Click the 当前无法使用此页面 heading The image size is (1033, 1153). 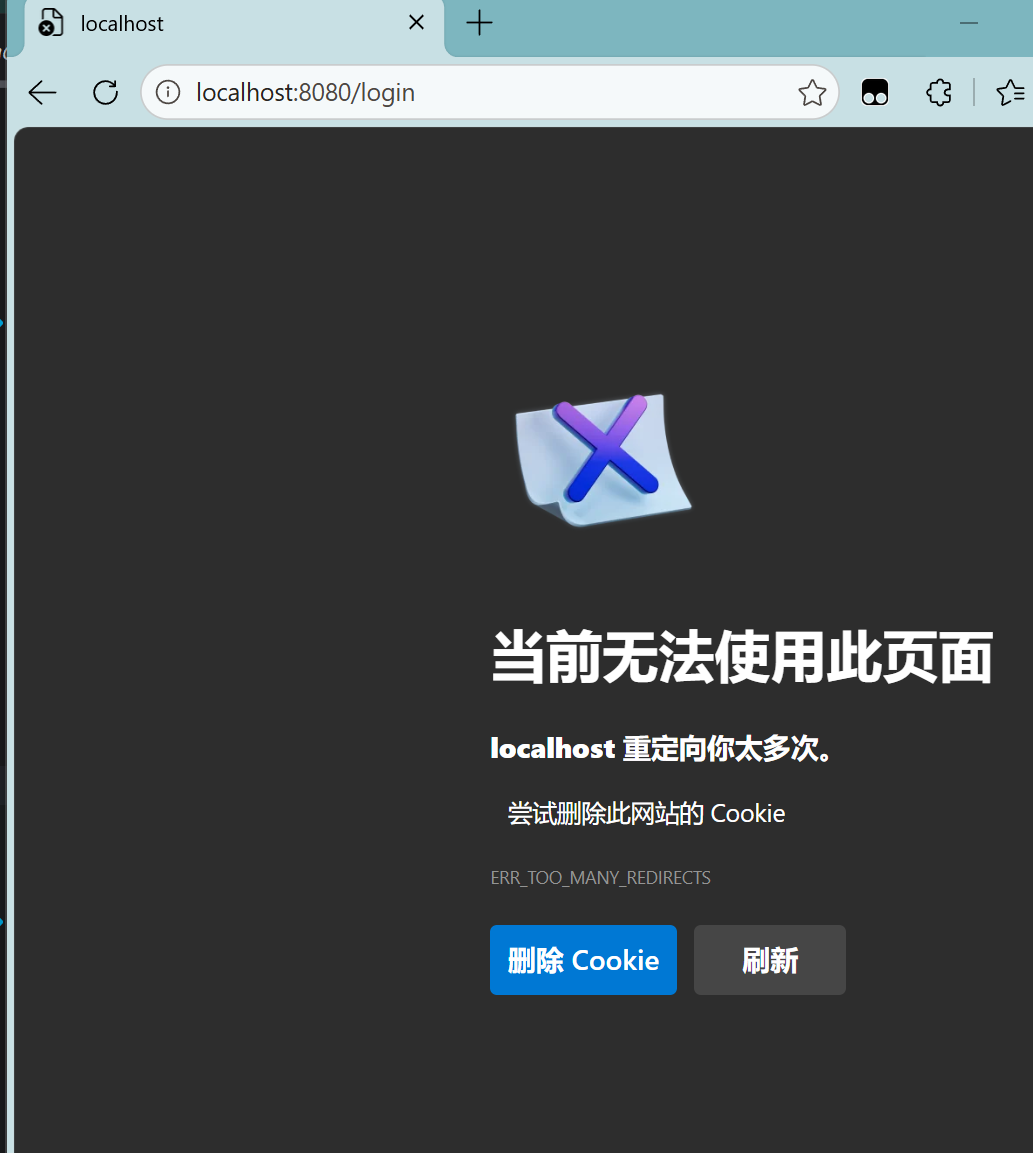pyautogui.click(x=742, y=657)
